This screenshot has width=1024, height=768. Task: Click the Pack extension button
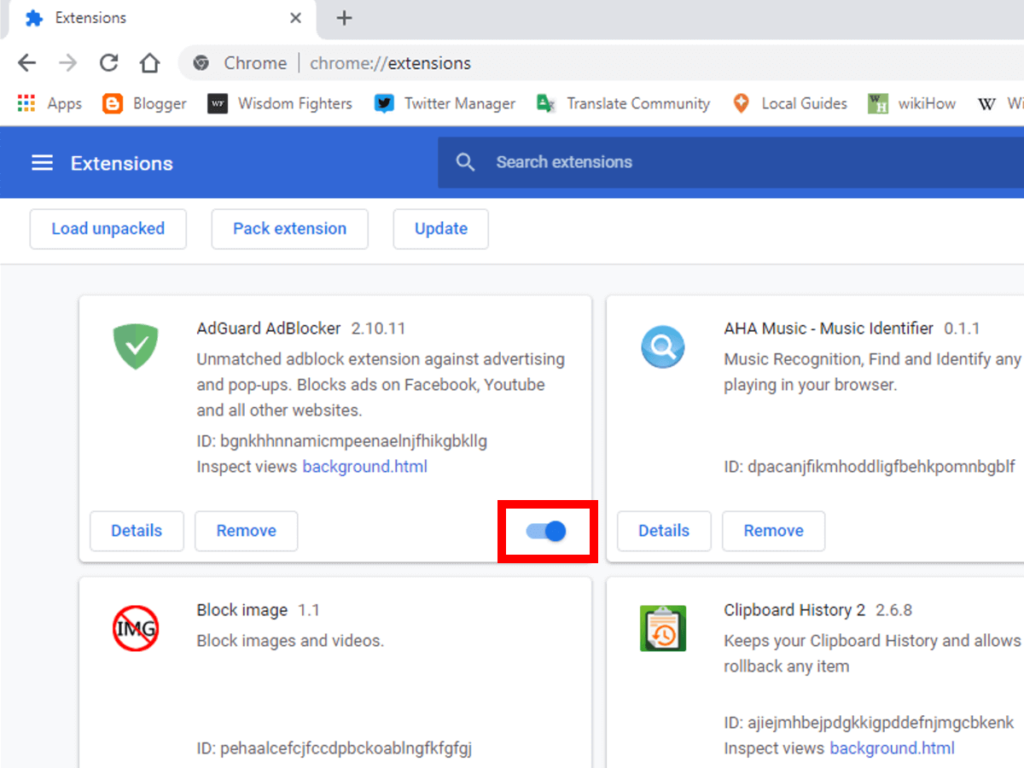tap(289, 229)
